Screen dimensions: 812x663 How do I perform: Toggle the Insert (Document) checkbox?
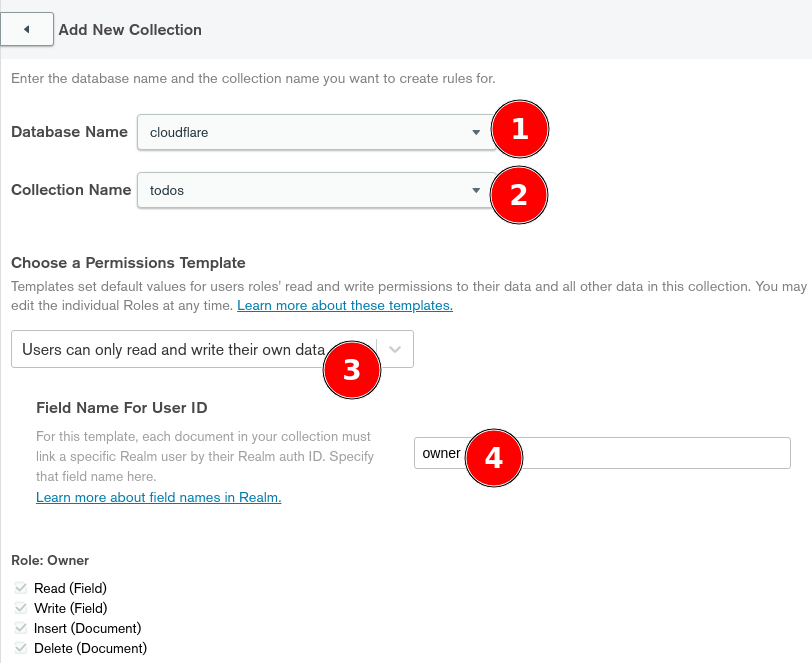(21, 628)
